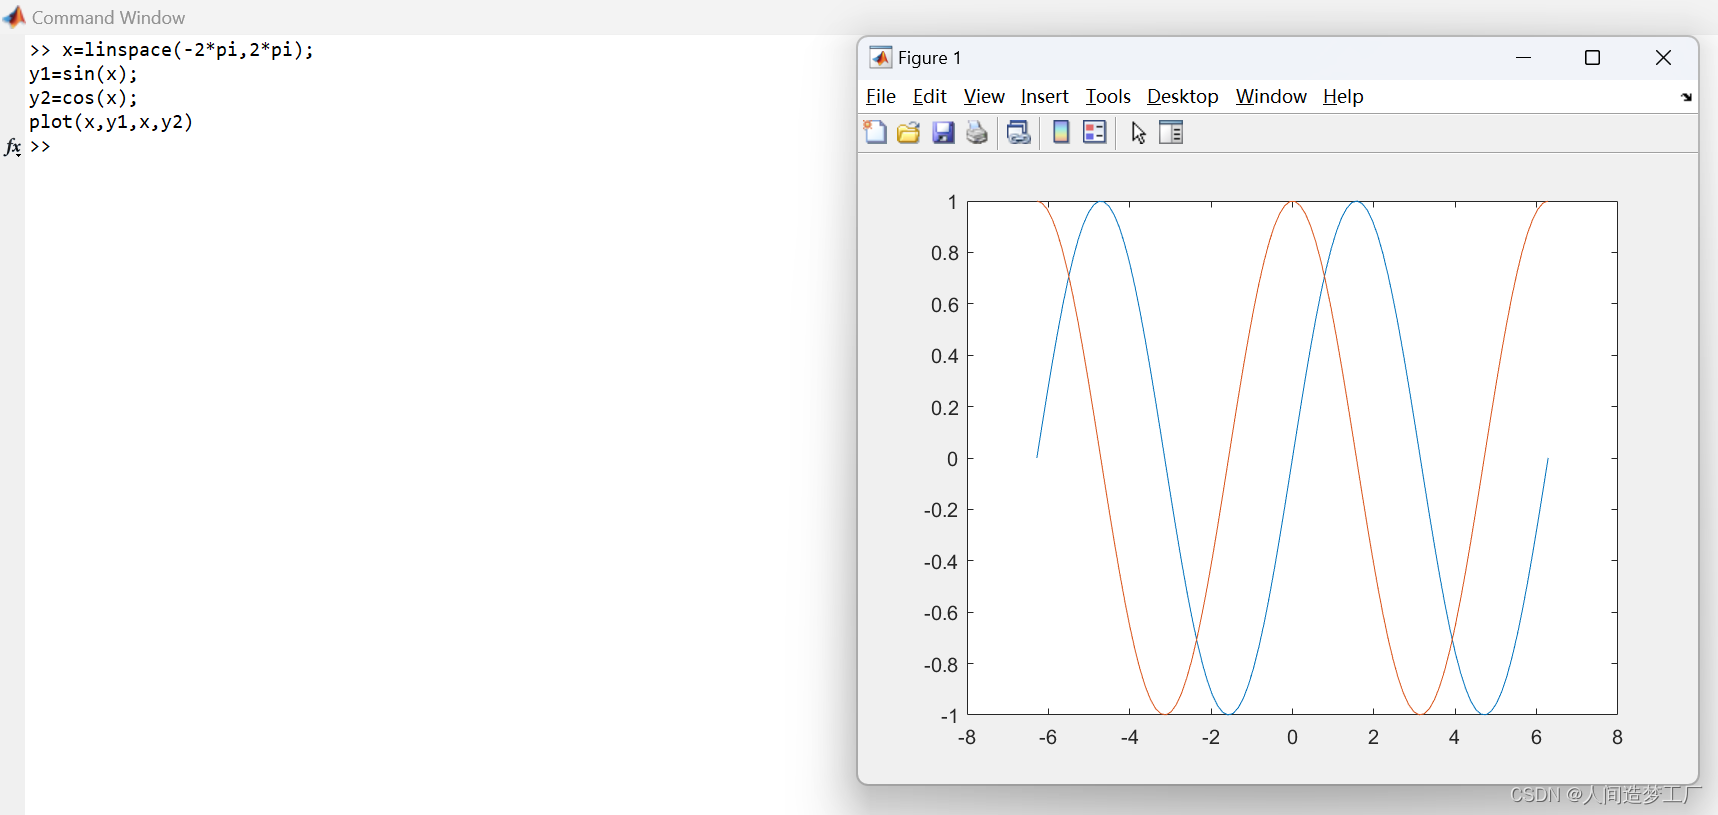The width and height of the screenshot is (1718, 815).
Task: Open the Tools menu in Figure 1
Action: coord(1108,96)
